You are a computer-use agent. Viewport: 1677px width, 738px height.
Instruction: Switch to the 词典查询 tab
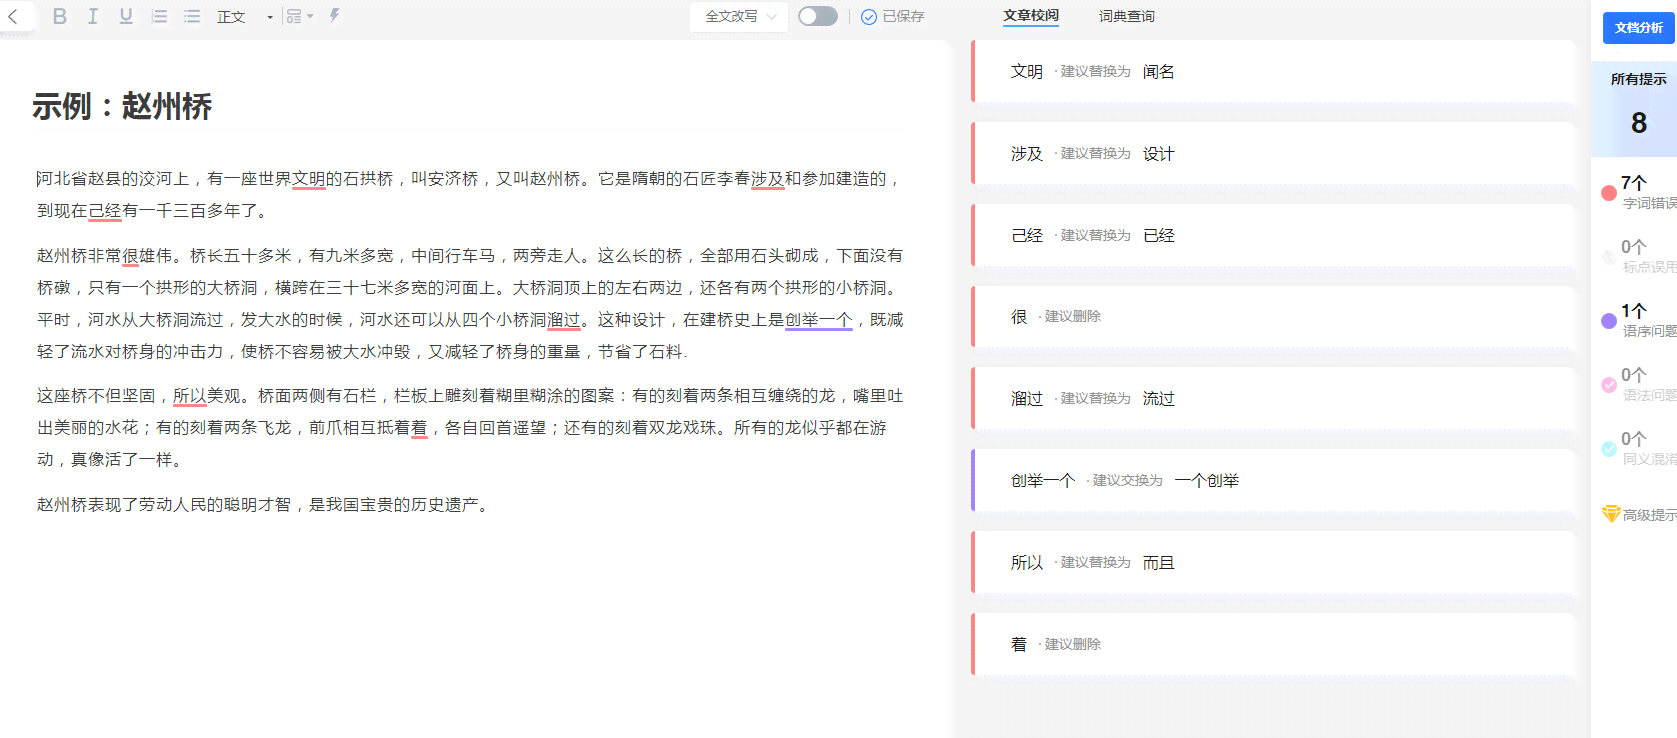(x=1127, y=16)
